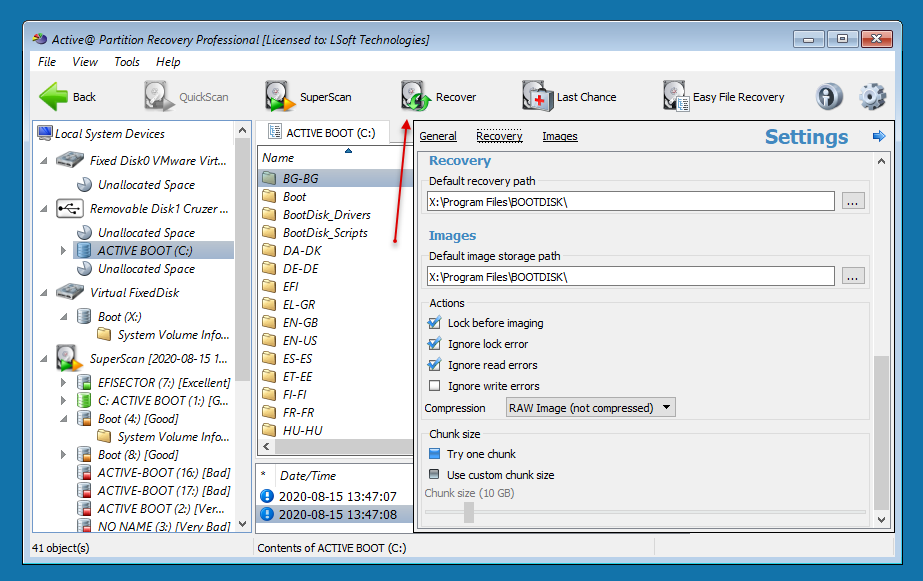Open the Compression dropdown
923x581 pixels.
[590, 407]
